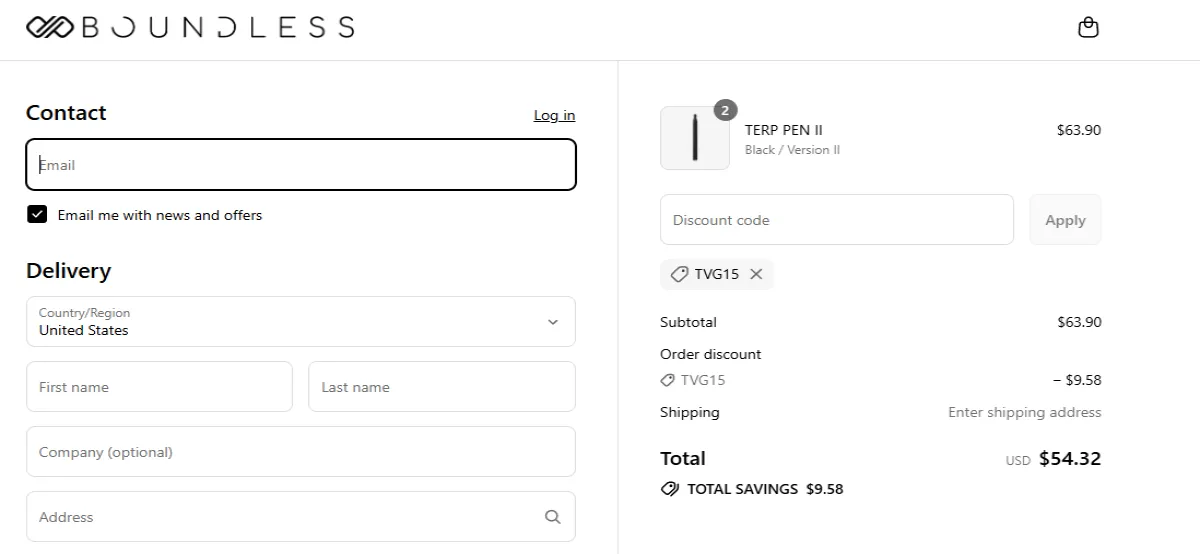Click the address search magnifier icon
Screen dimensions: 1200x554
[553, 517]
